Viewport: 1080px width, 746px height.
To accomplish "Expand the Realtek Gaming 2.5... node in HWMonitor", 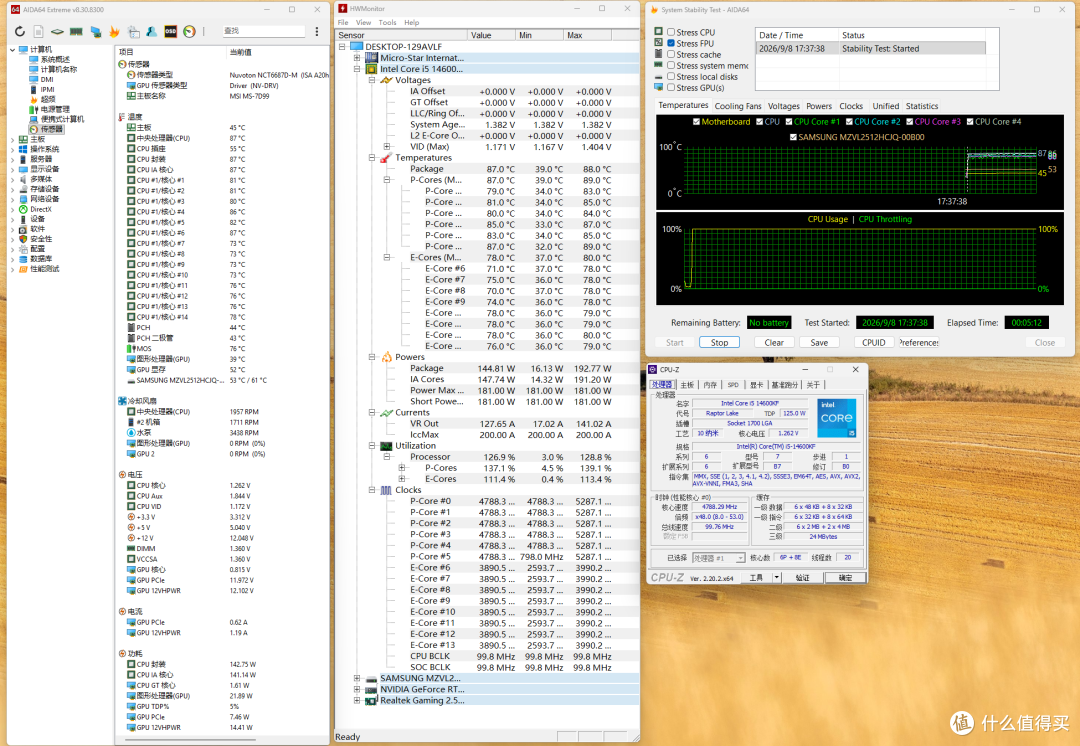I will (x=357, y=700).
